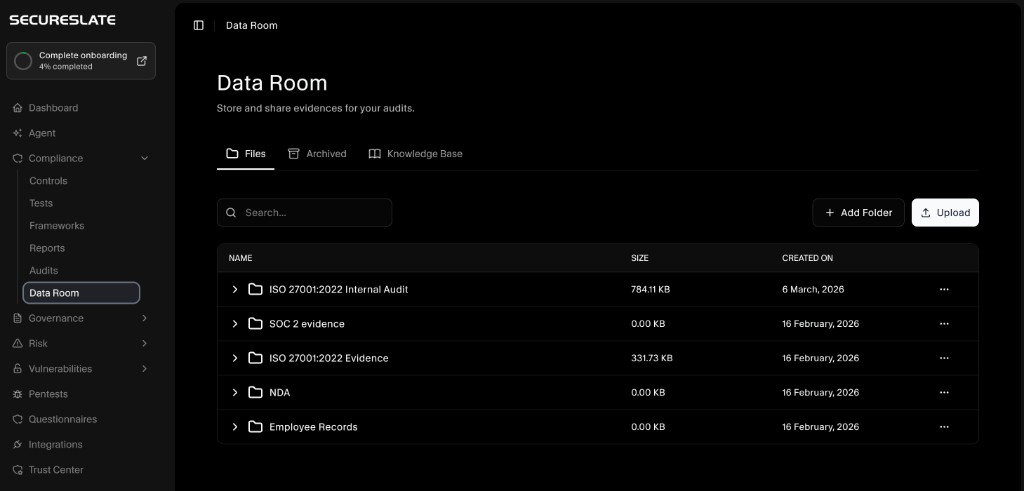Open more options for ISO 27001:2022 Evidence
The image size is (1024, 491).
pos(944,358)
